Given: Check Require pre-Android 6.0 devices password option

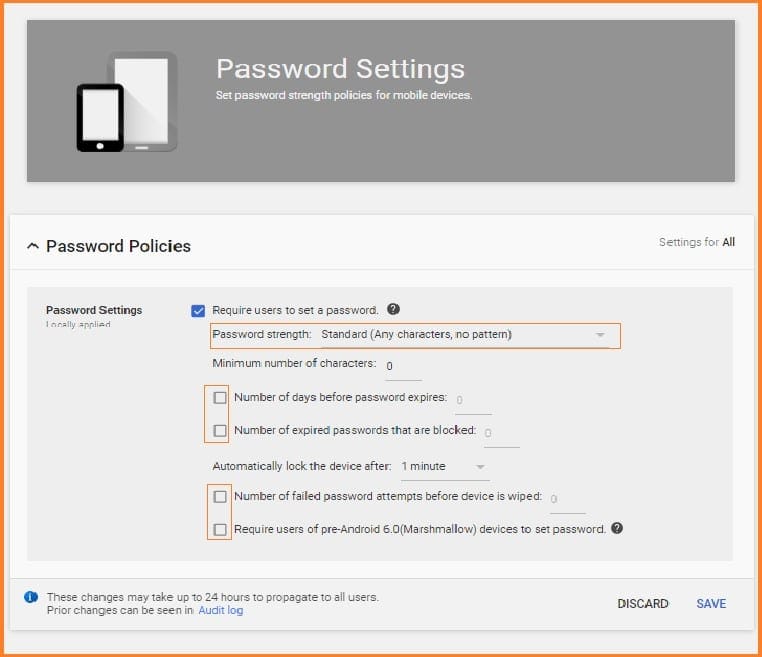Looking at the screenshot, I should point(220,529).
